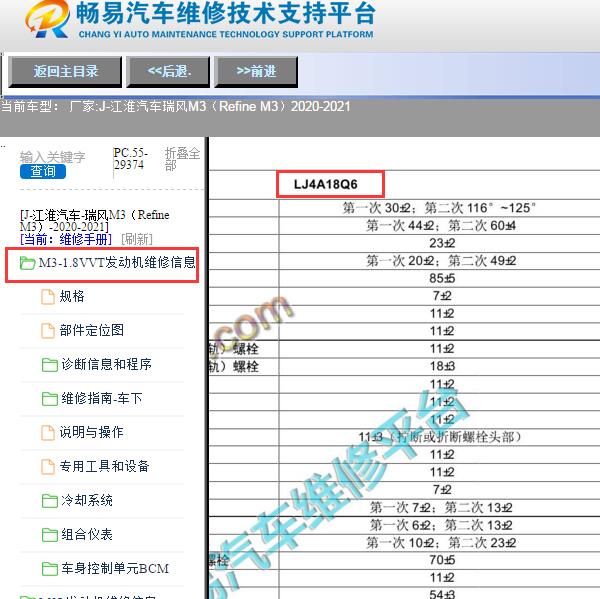Image resolution: width=600 pixels, height=599 pixels.
Task: Select 冷却系统 tree item
Action: (x=87, y=500)
